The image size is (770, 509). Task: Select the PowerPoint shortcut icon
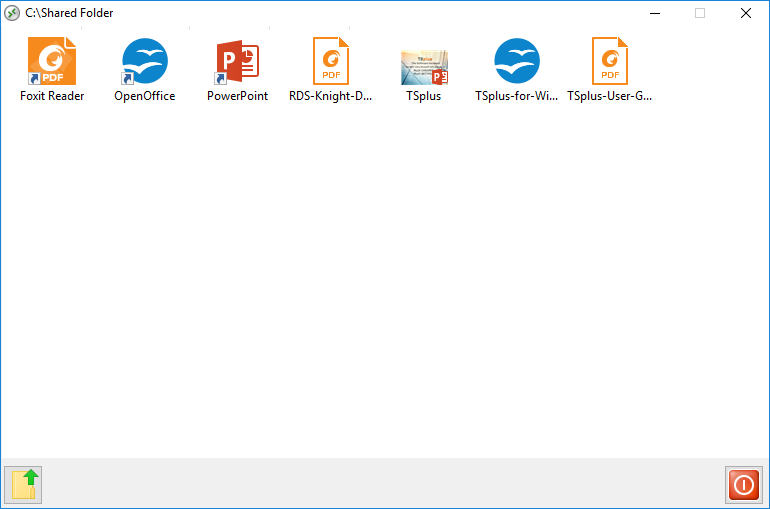click(x=237, y=61)
